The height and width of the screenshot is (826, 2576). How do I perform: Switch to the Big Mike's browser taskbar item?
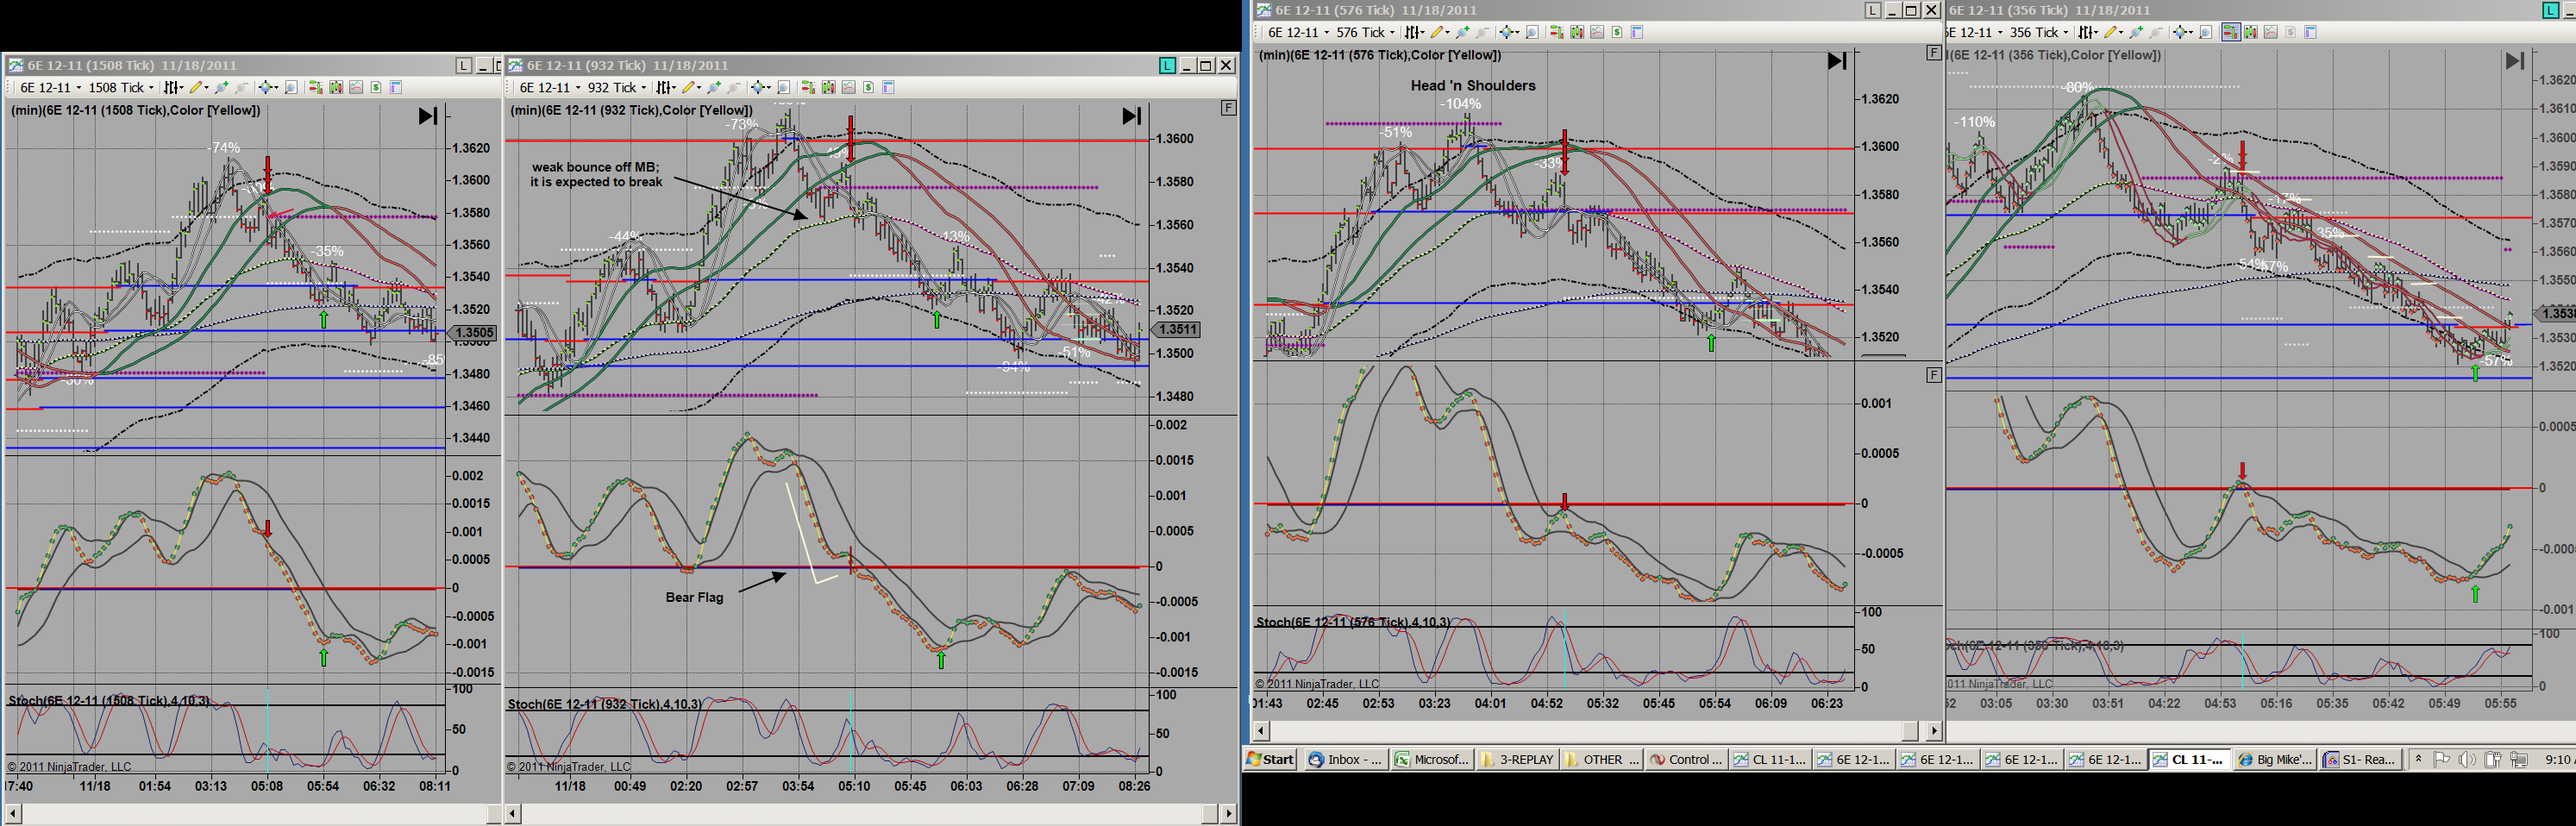click(2275, 759)
